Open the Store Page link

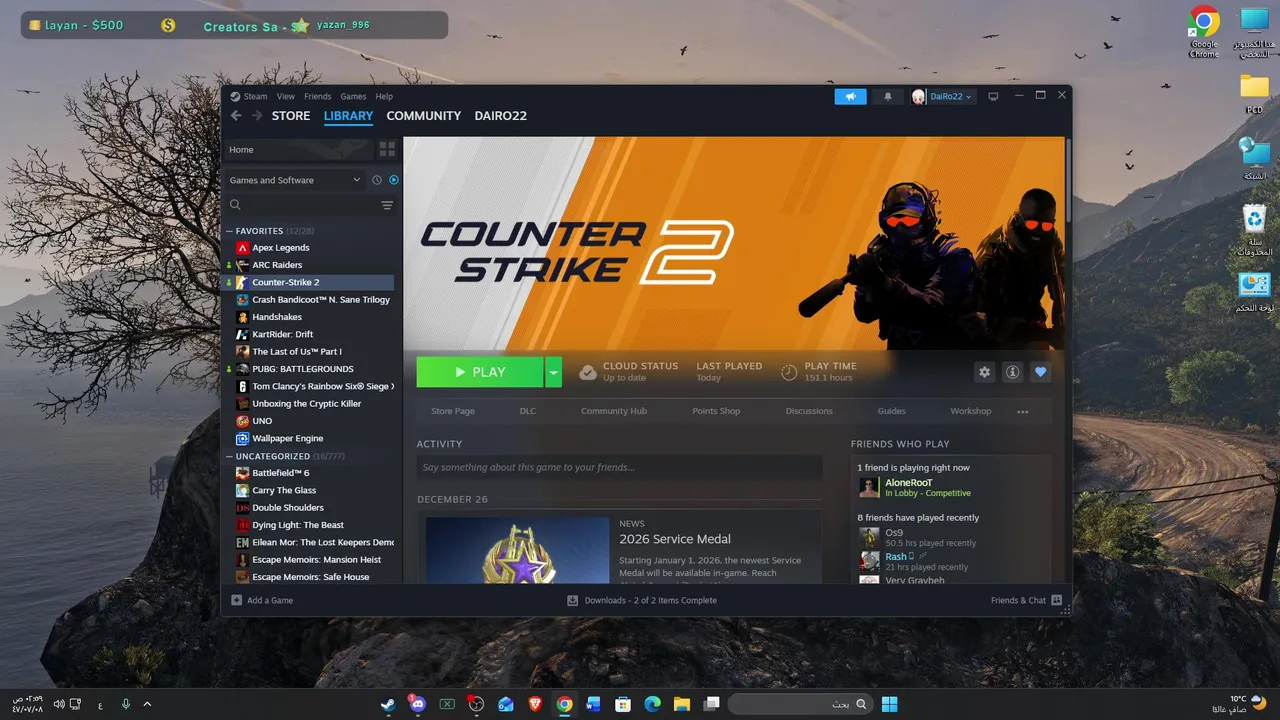pos(453,411)
